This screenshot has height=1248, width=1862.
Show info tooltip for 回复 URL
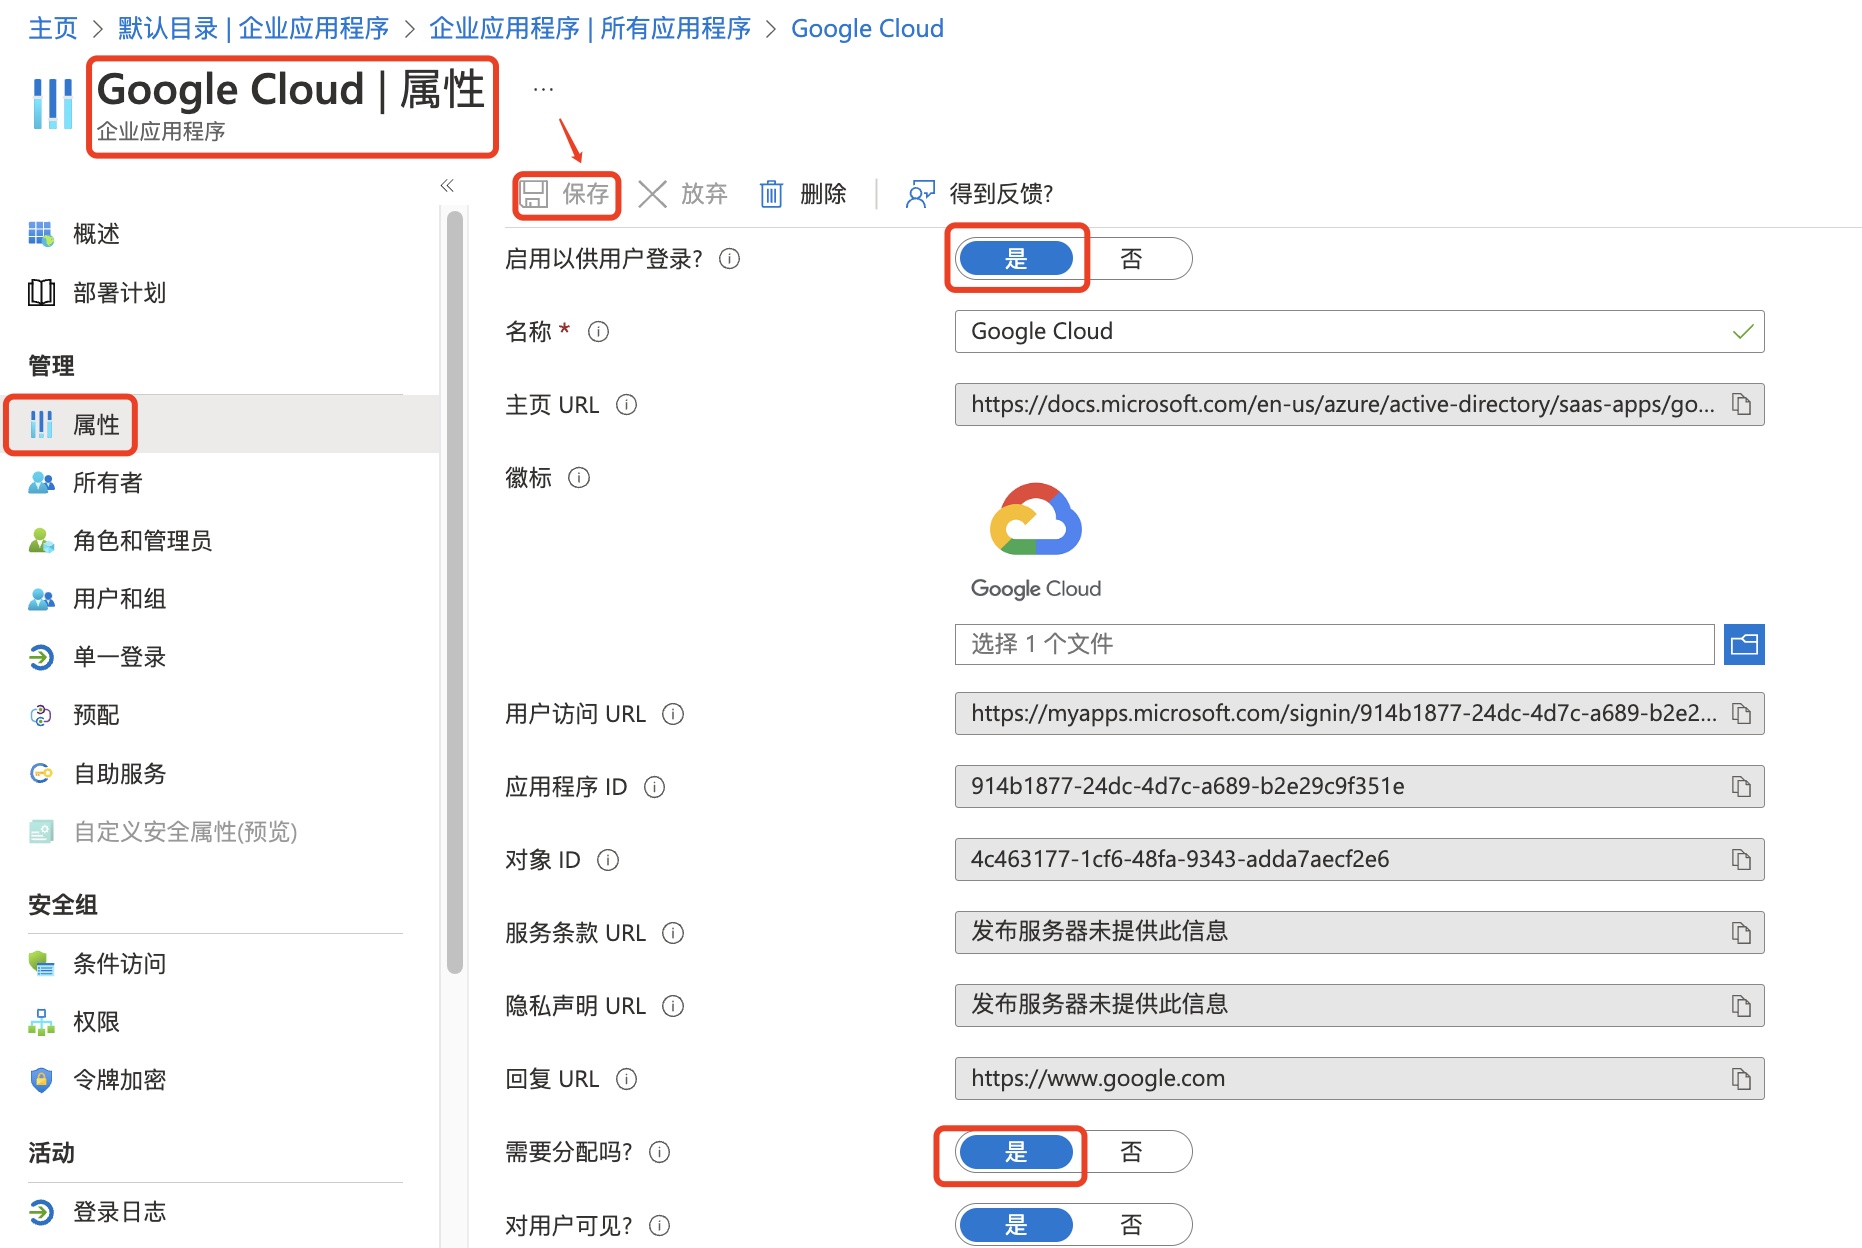coord(626,1078)
